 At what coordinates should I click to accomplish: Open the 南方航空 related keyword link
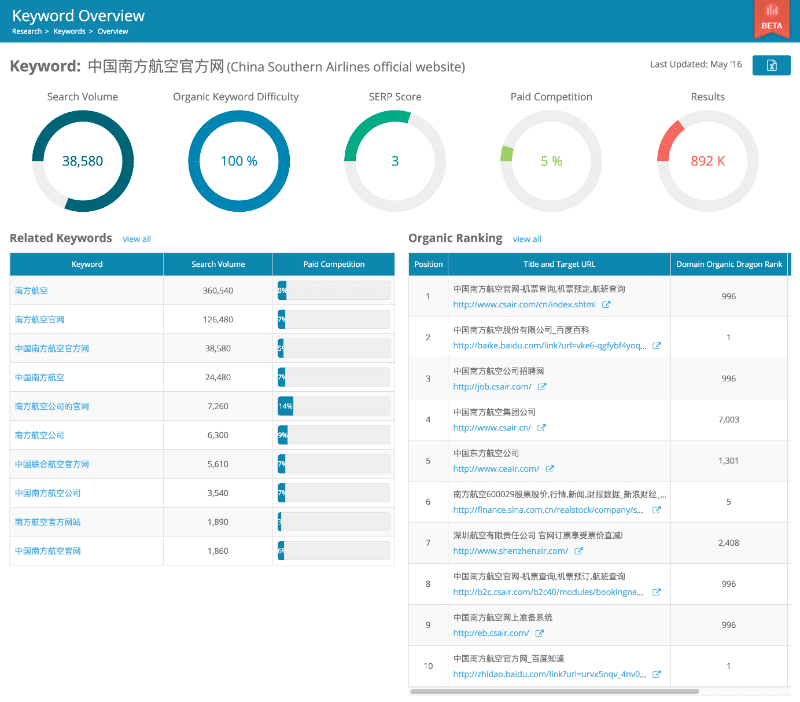point(31,290)
